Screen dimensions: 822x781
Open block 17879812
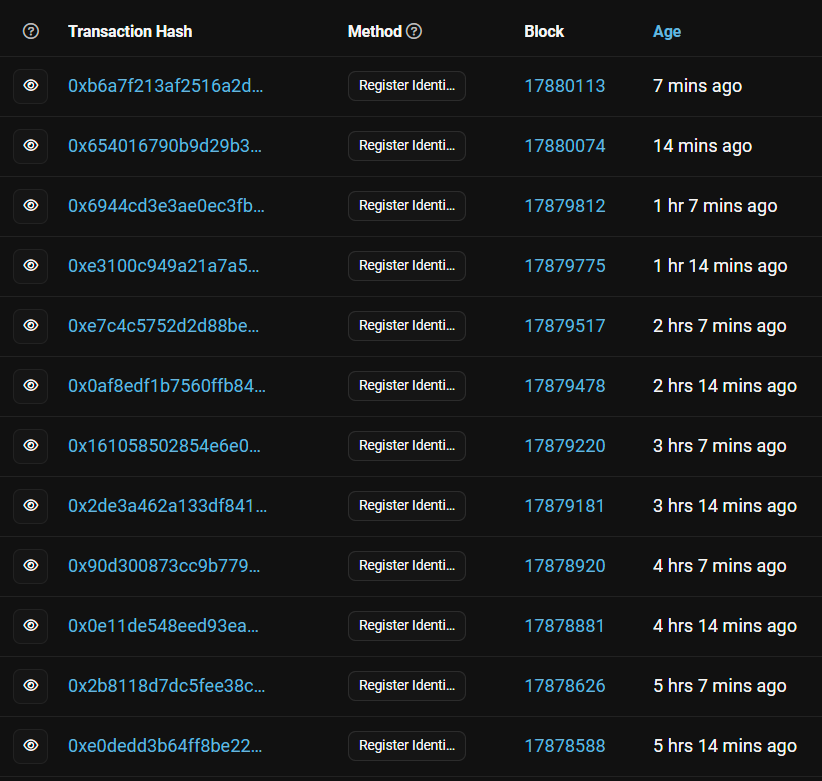(x=565, y=206)
